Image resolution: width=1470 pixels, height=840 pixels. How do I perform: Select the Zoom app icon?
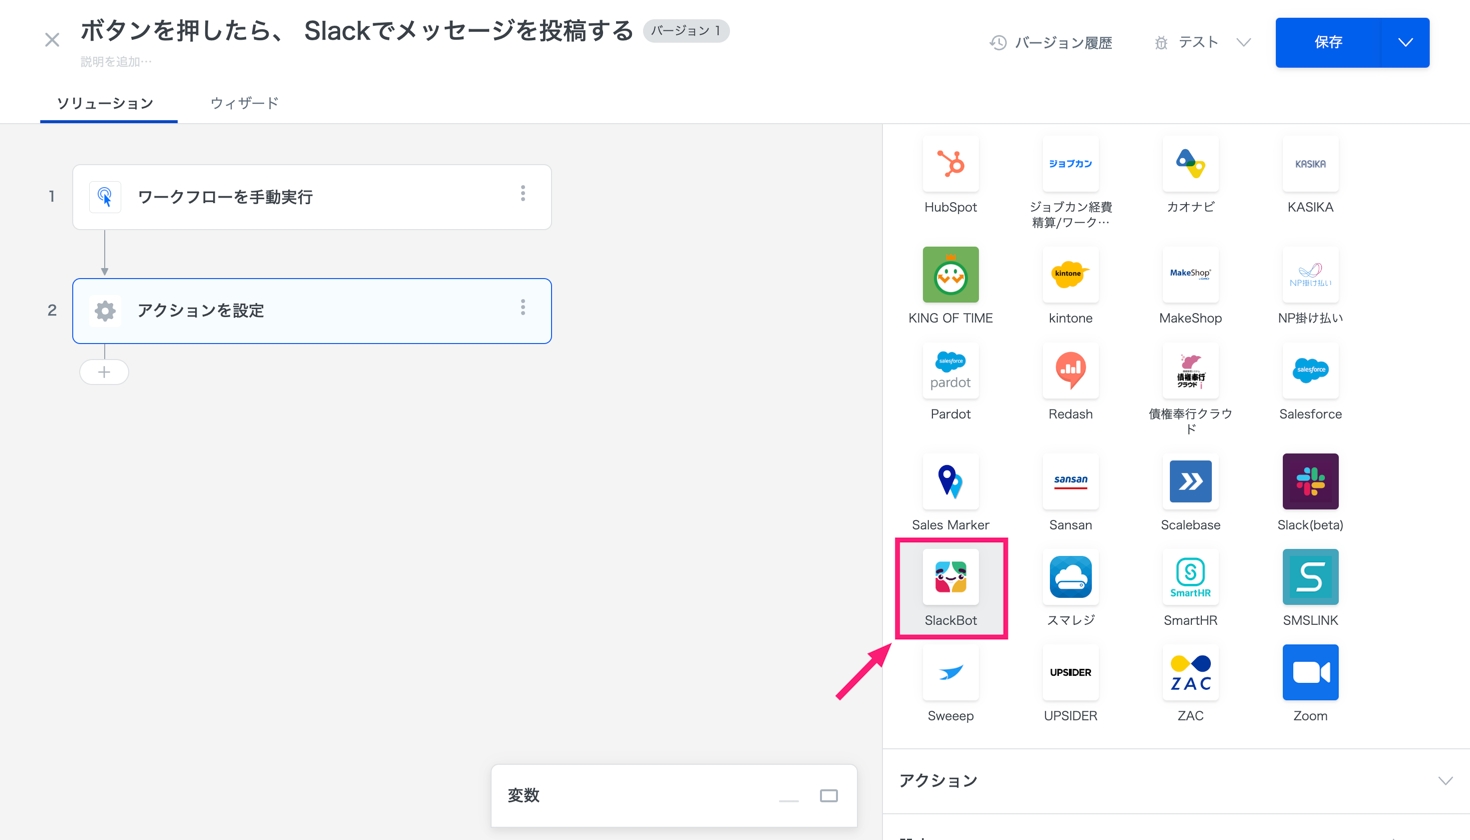click(1310, 673)
